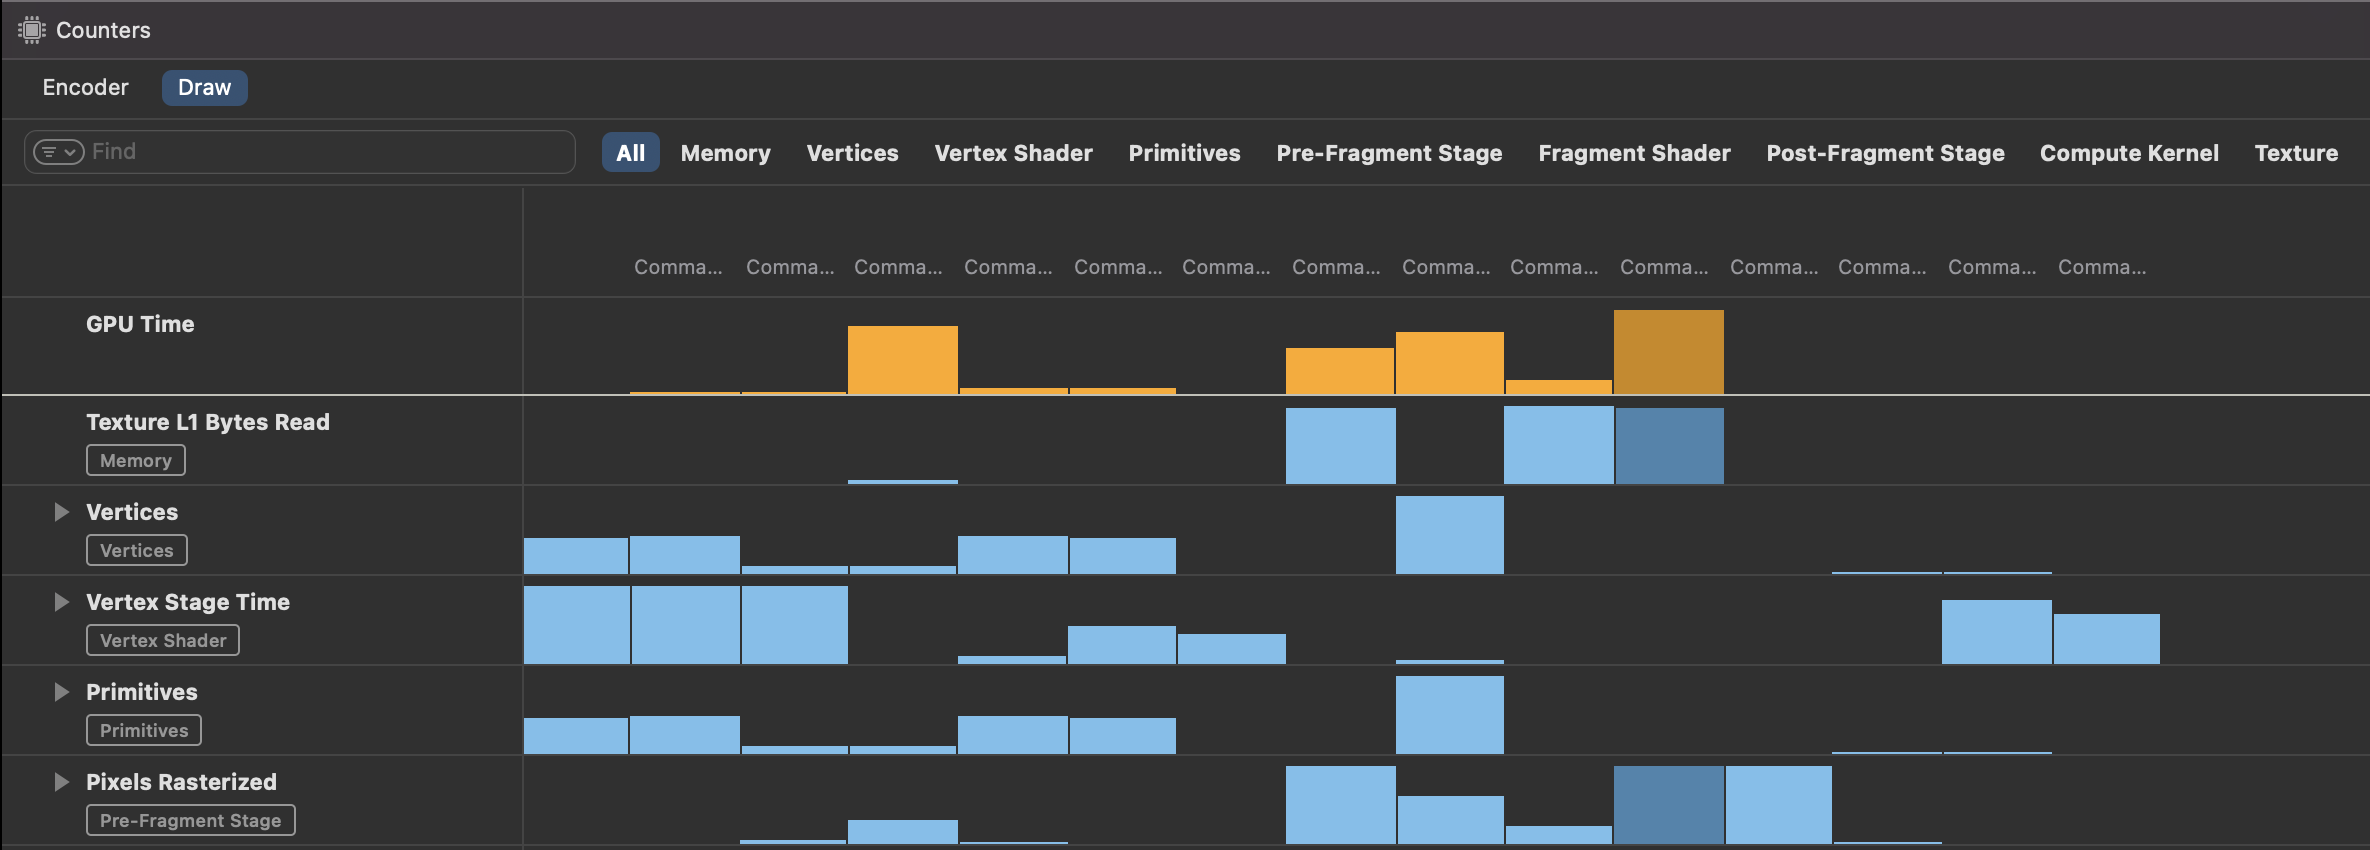
Task: Open the Find filter options dropdown
Action: tap(58, 152)
